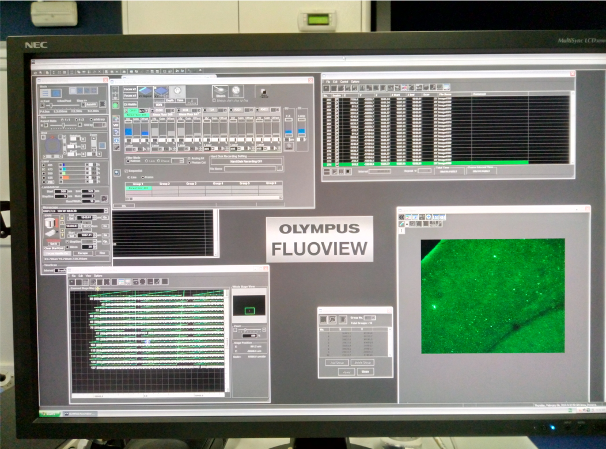Click the clock-shaped Time scan icon
Viewport: 606px width, 449px height.
pos(177,91)
